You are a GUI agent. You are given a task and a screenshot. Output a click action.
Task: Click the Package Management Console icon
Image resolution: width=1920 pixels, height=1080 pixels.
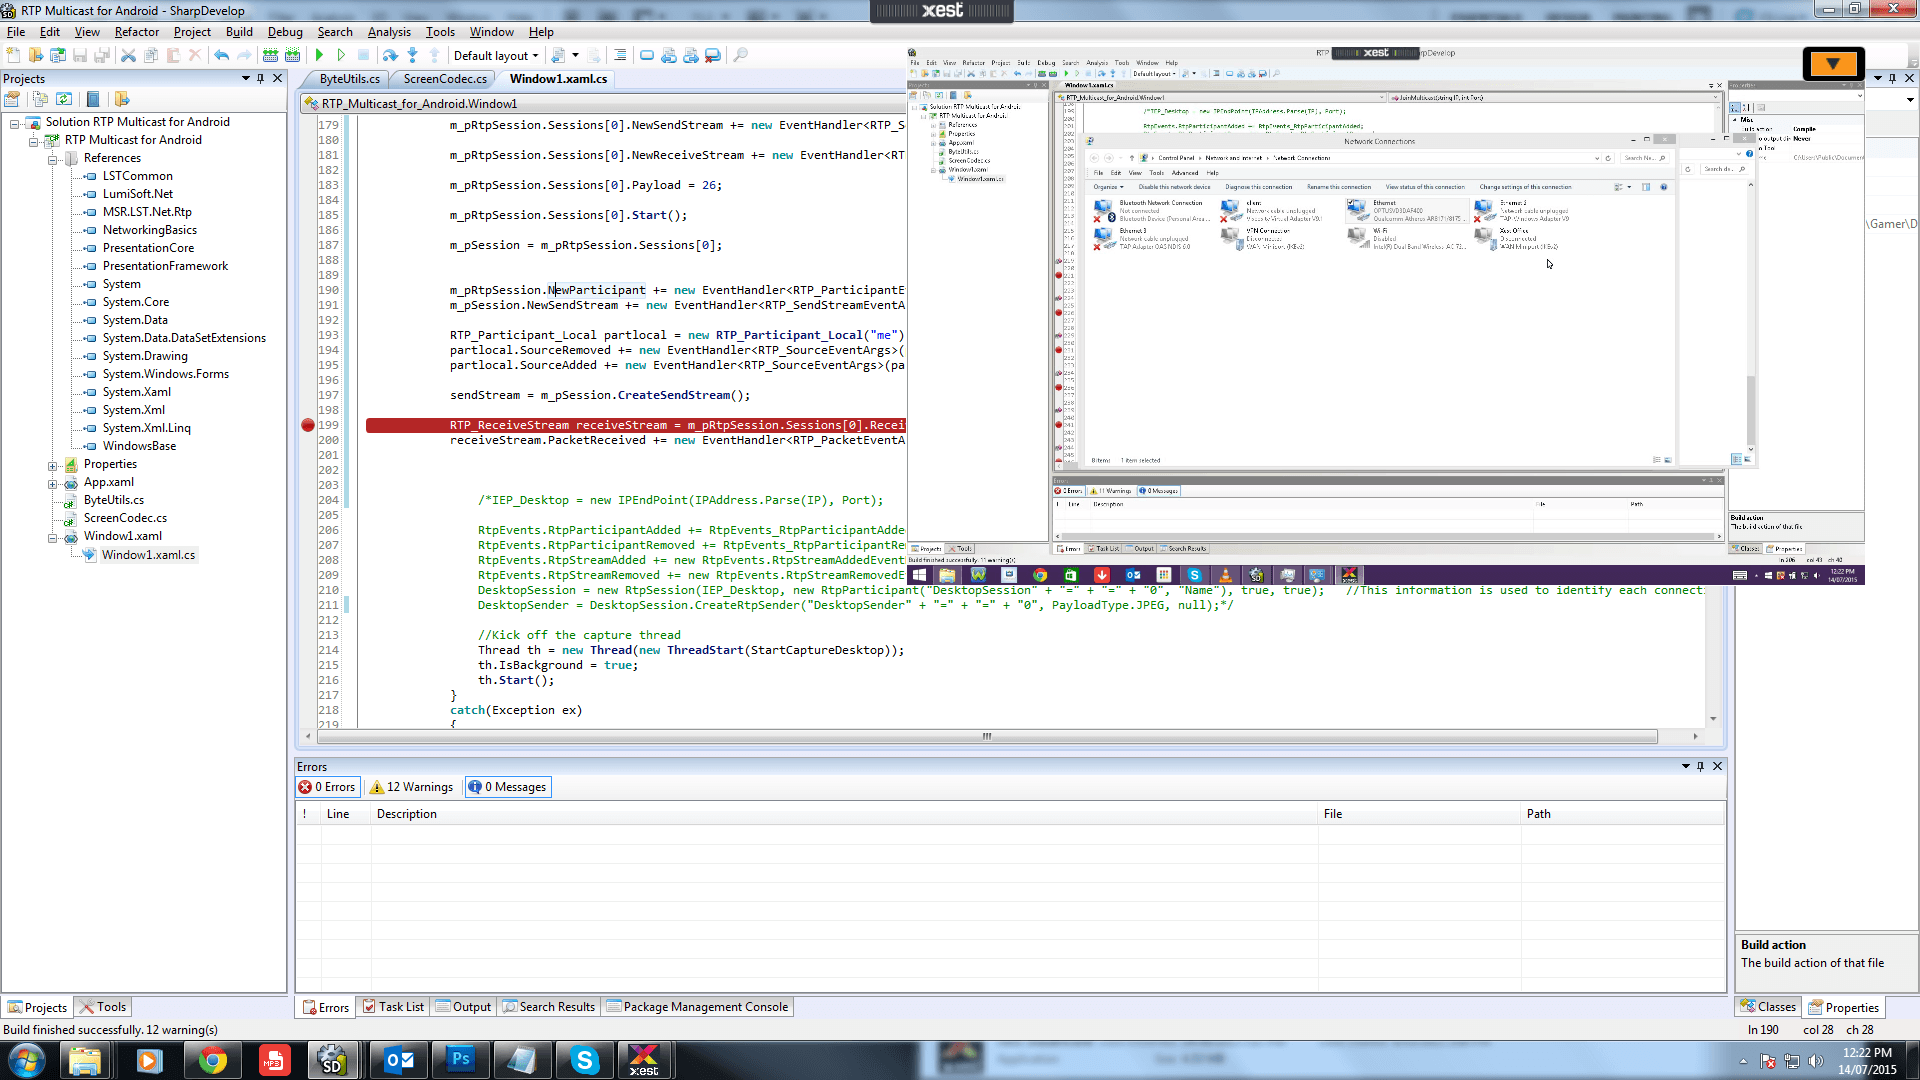(x=616, y=1006)
